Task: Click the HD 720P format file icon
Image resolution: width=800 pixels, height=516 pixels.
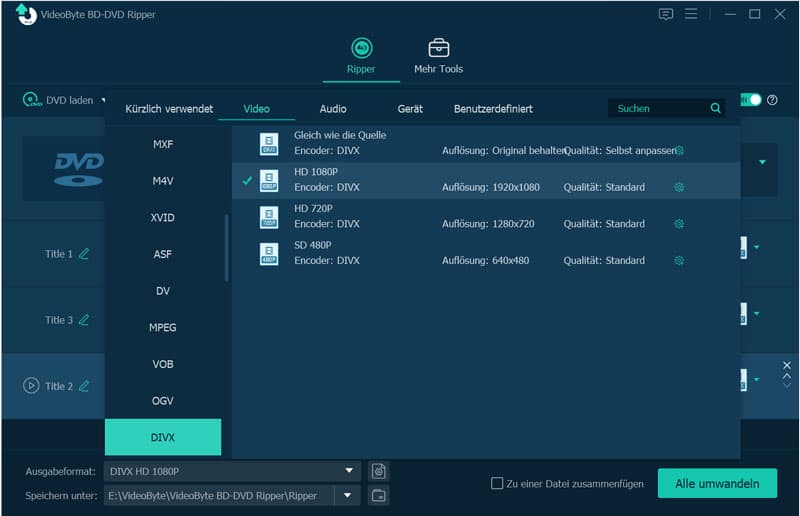Action: coord(269,217)
